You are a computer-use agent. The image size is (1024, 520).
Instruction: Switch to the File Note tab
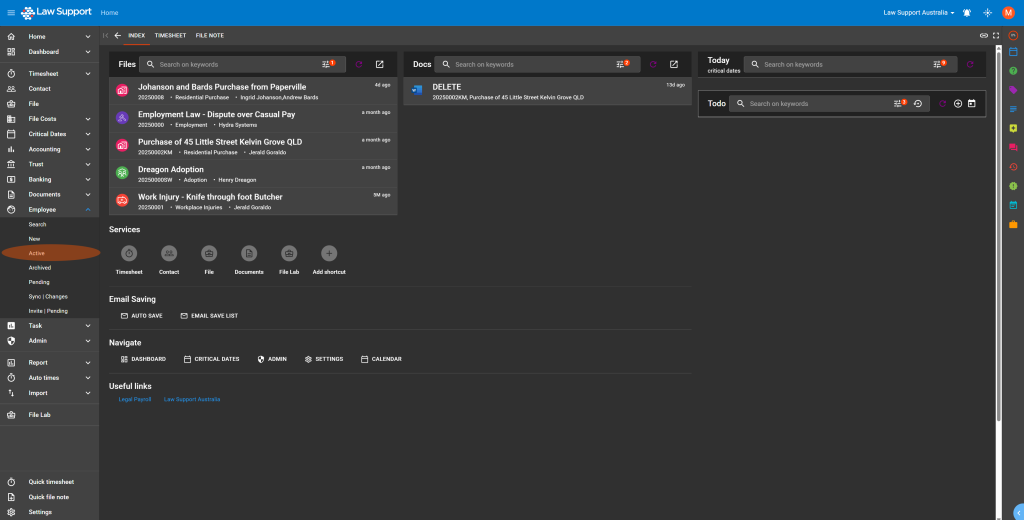click(x=209, y=35)
